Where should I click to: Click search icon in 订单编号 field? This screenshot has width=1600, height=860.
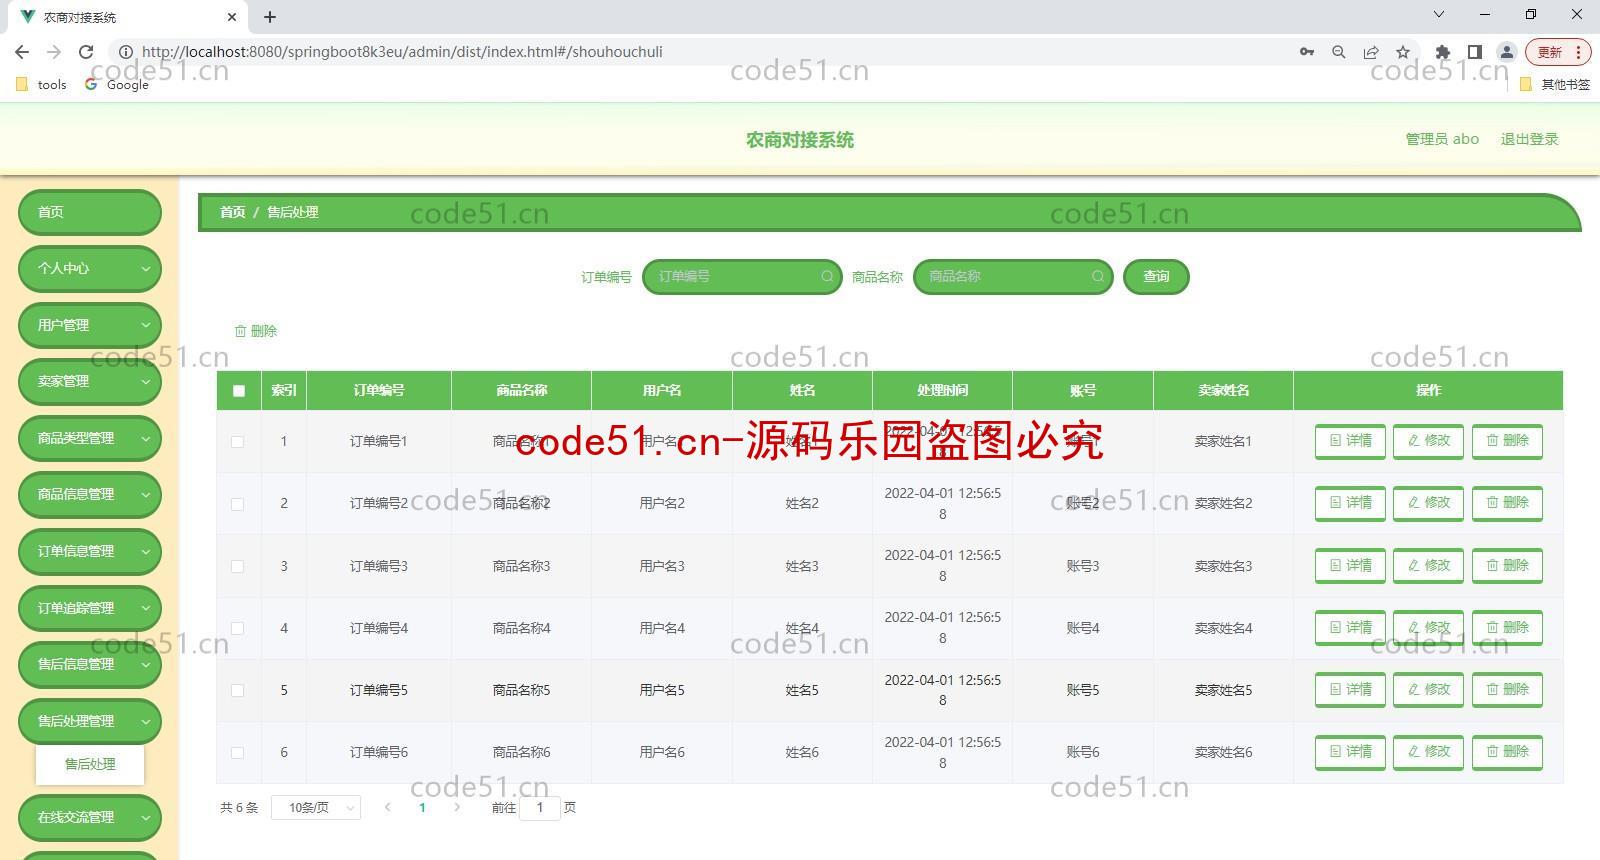point(827,277)
